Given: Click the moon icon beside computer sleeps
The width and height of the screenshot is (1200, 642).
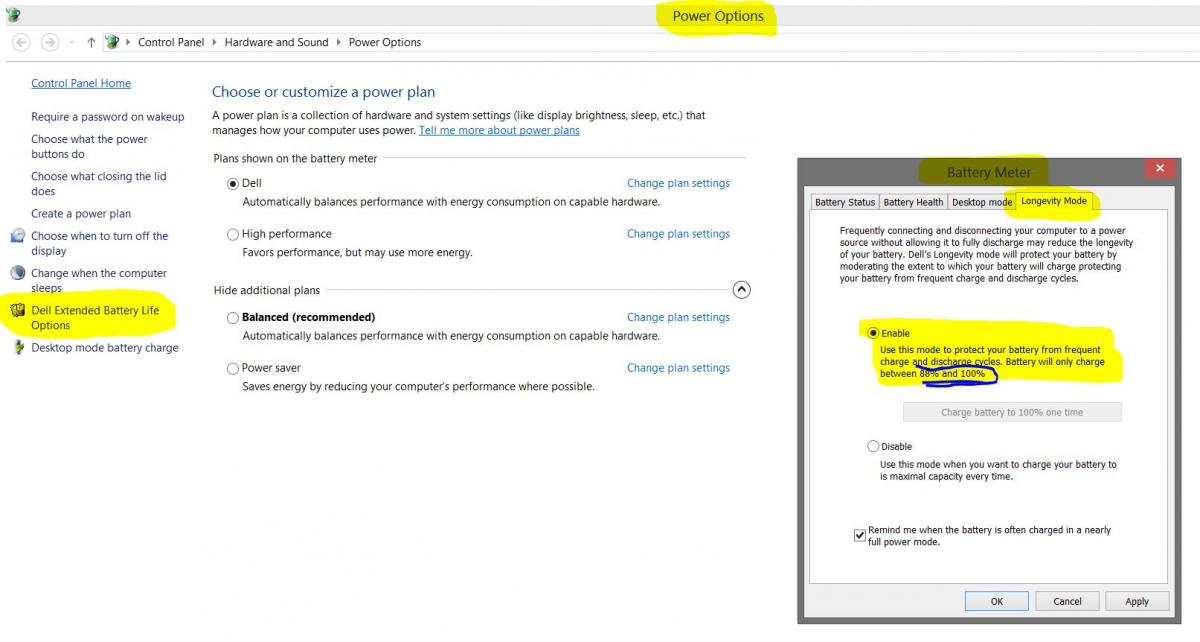Looking at the screenshot, I should (17, 273).
